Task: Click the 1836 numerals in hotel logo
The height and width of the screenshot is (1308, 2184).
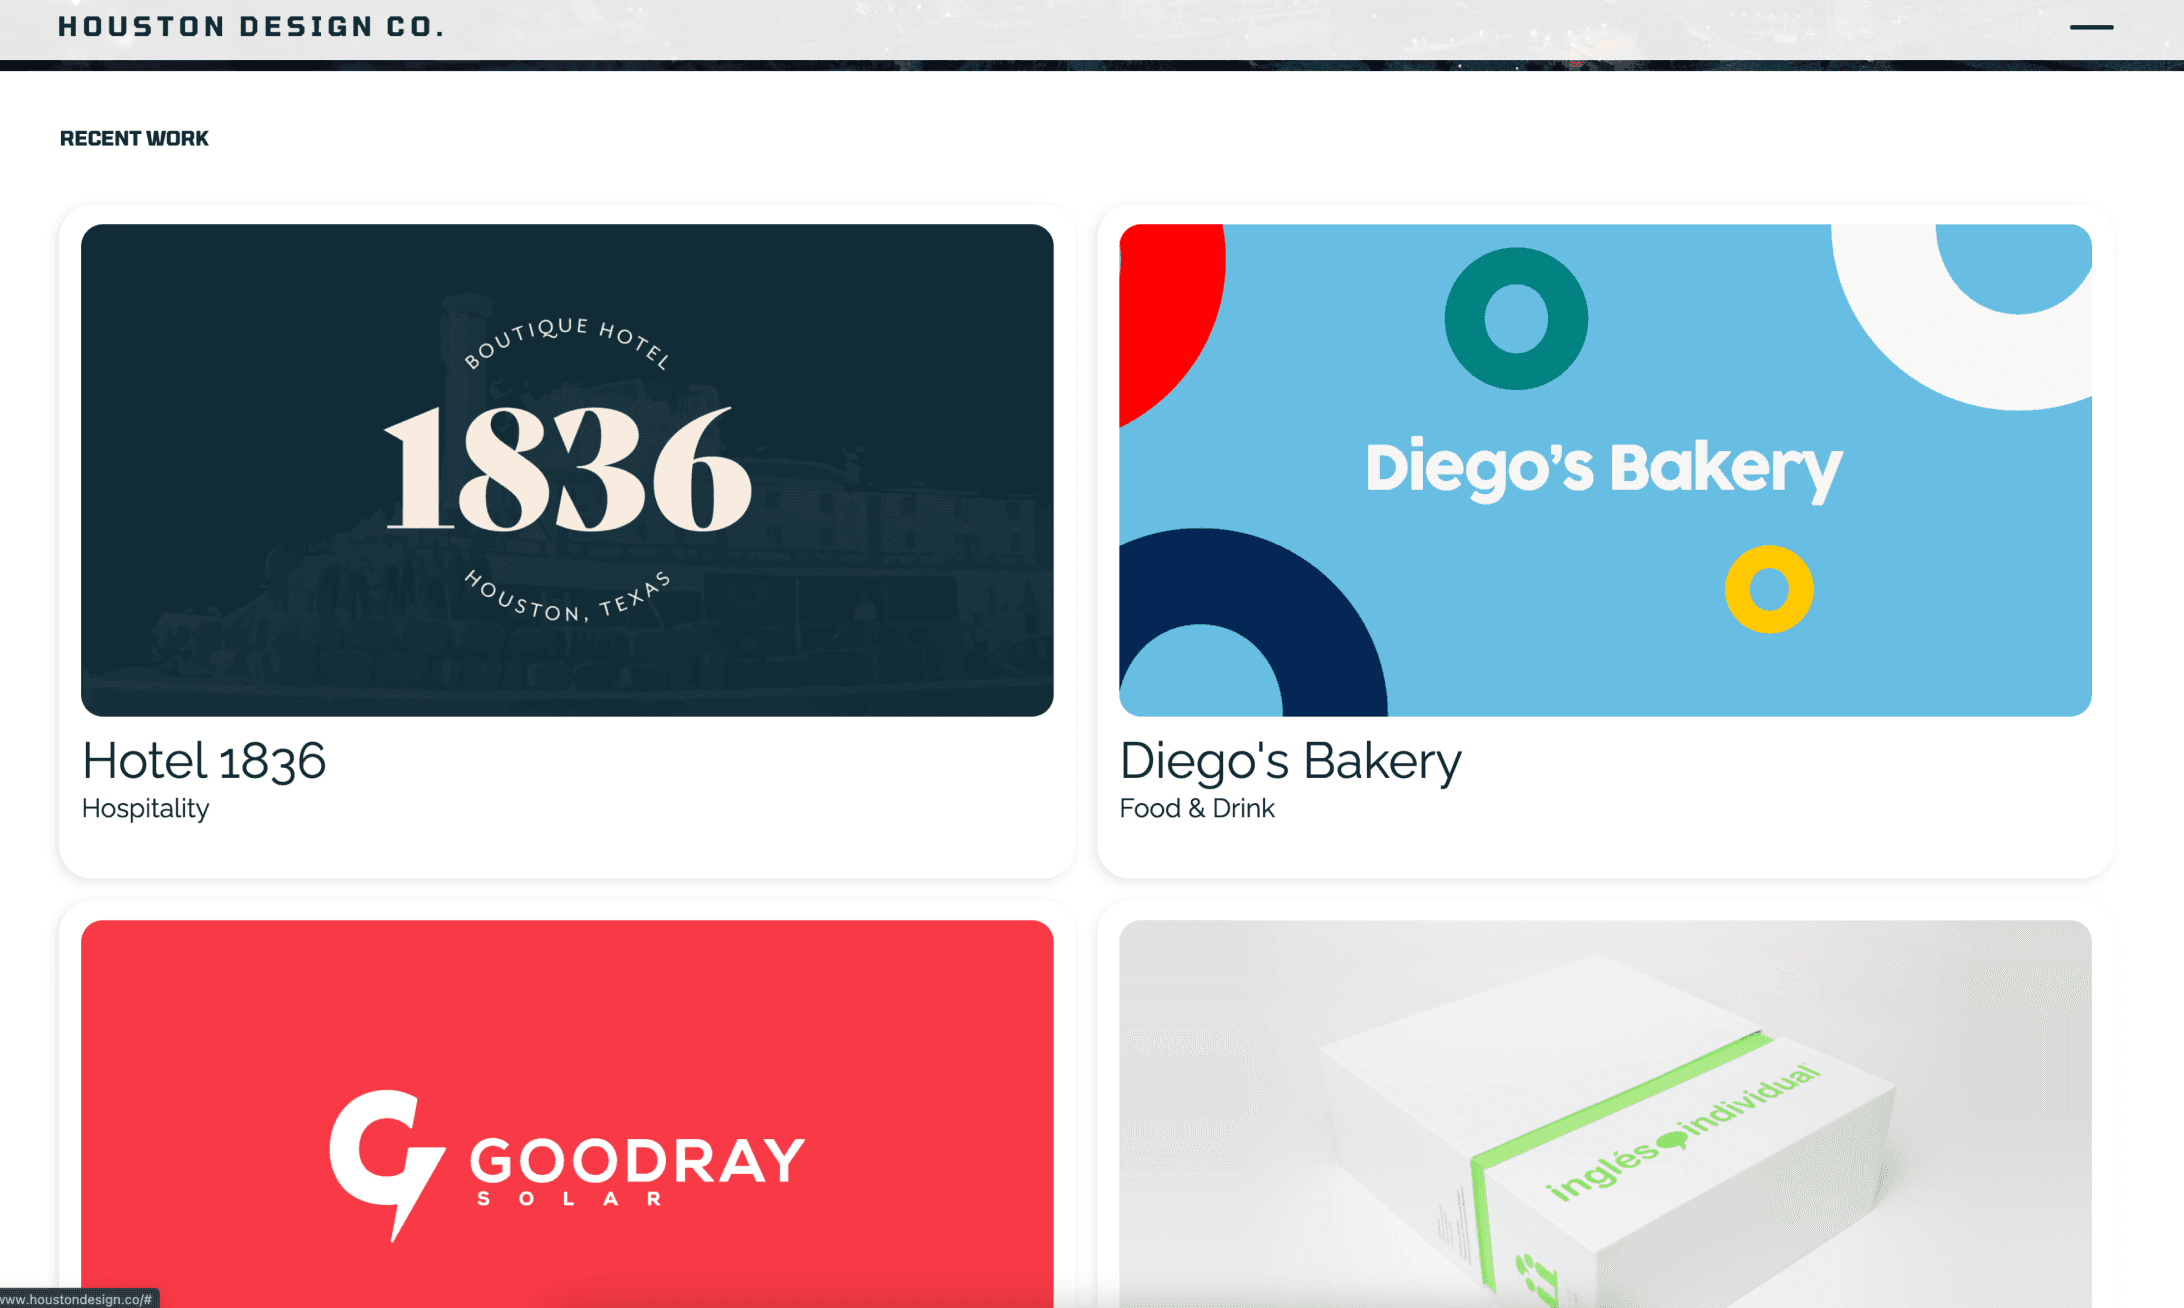Action: 567,468
